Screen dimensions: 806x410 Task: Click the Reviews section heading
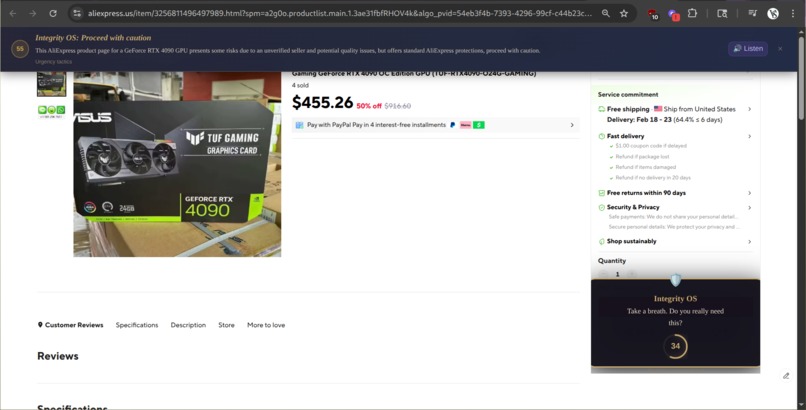(x=58, y=356)
